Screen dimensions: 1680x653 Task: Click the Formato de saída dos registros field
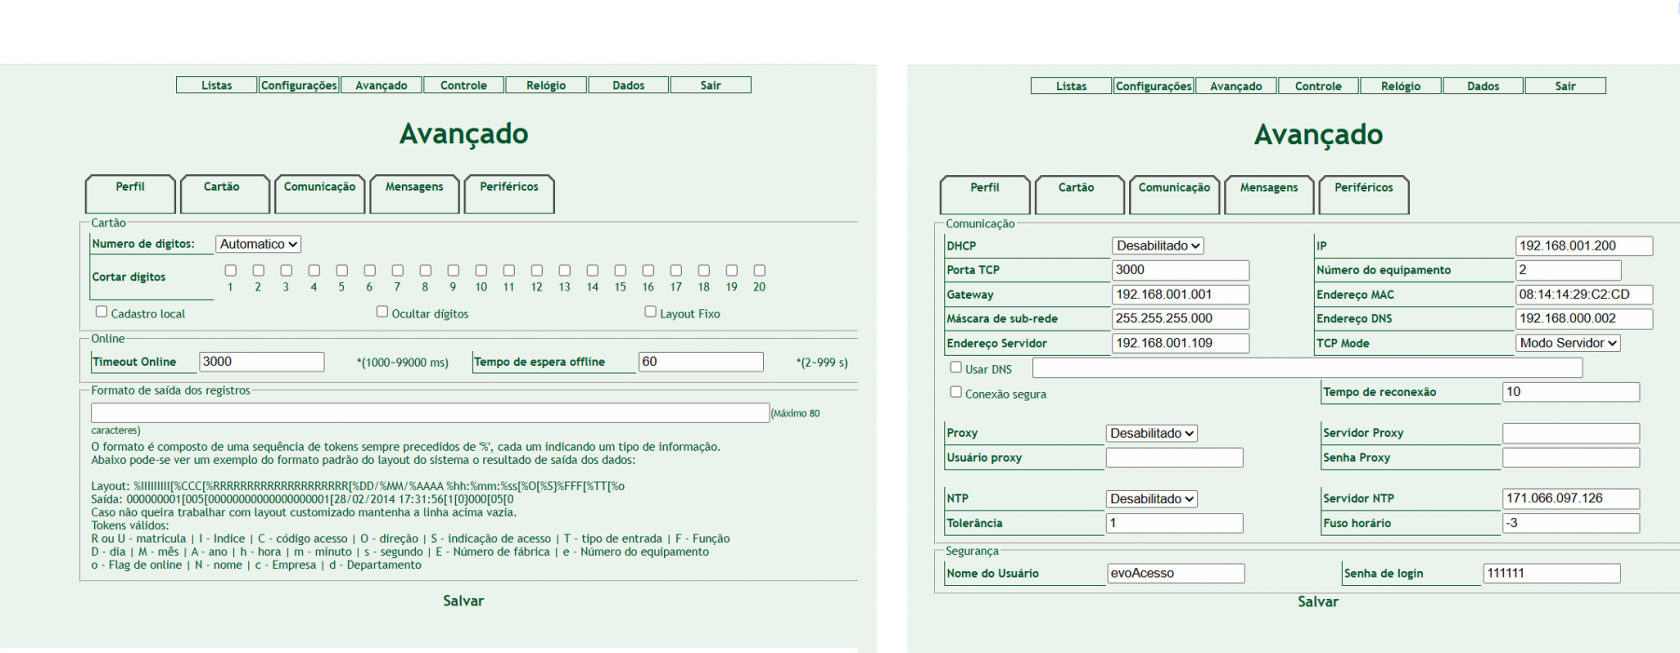(x=430, y=413)
